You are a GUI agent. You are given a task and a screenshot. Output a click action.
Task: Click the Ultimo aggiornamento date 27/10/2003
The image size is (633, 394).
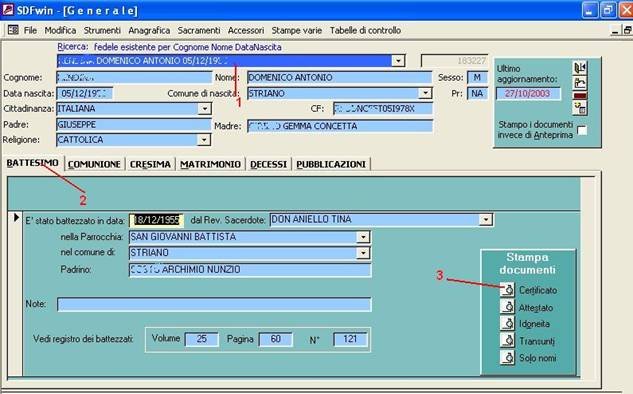point(528,94)
